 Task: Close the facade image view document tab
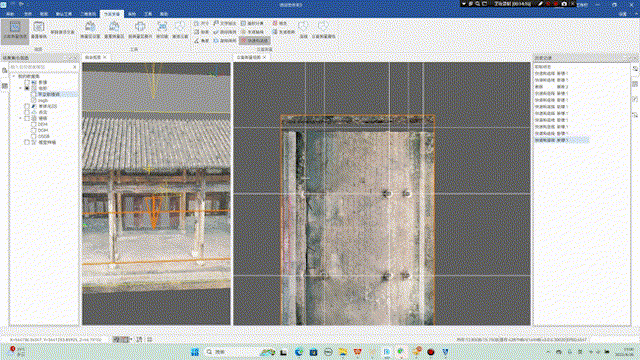(264, 57)
